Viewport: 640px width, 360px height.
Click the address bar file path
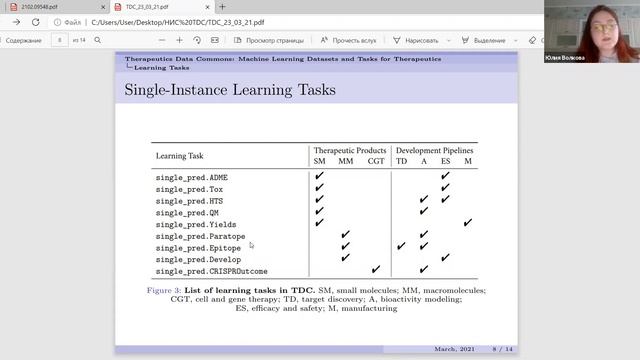tap(178, 22)
